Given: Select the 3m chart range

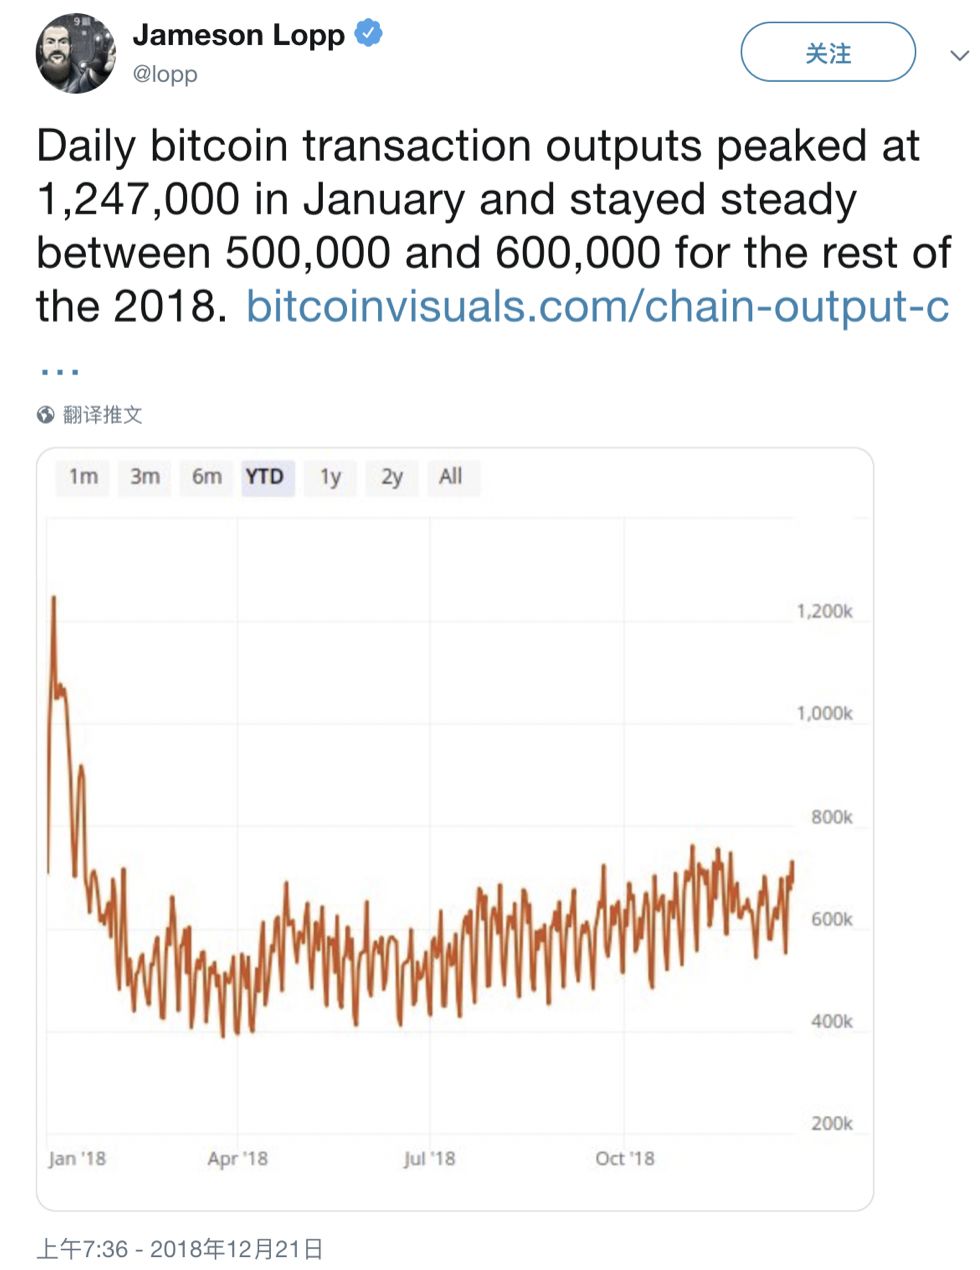Looking at the screenshot, I should click(x=145, y=477).
